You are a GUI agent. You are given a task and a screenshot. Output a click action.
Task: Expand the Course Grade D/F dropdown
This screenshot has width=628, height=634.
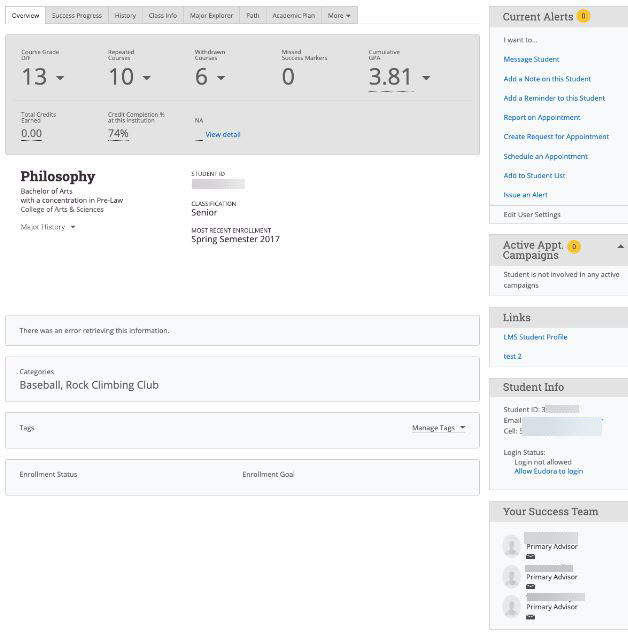[x=60, y=78]
